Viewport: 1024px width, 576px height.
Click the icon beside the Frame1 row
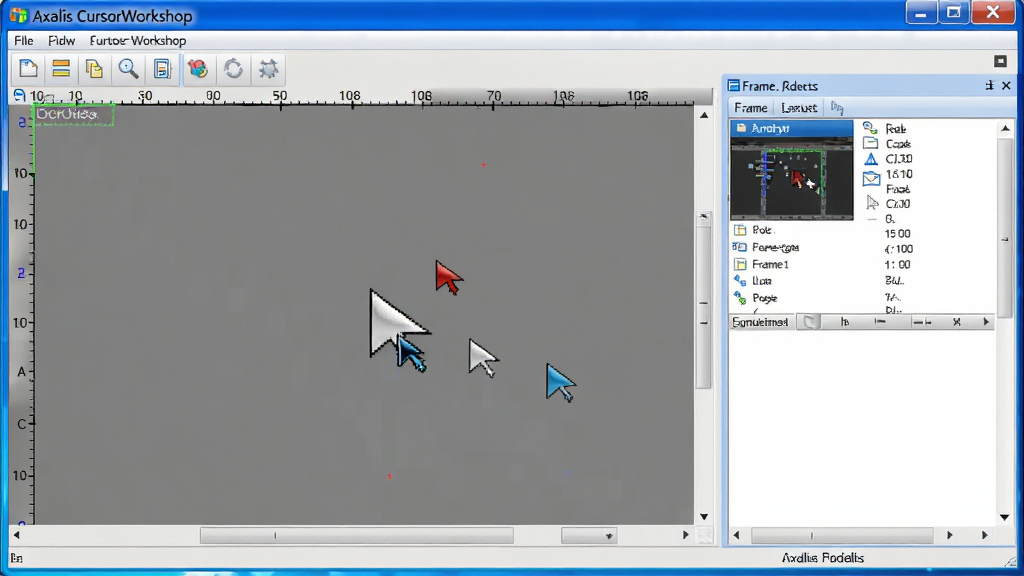(740, 264)
